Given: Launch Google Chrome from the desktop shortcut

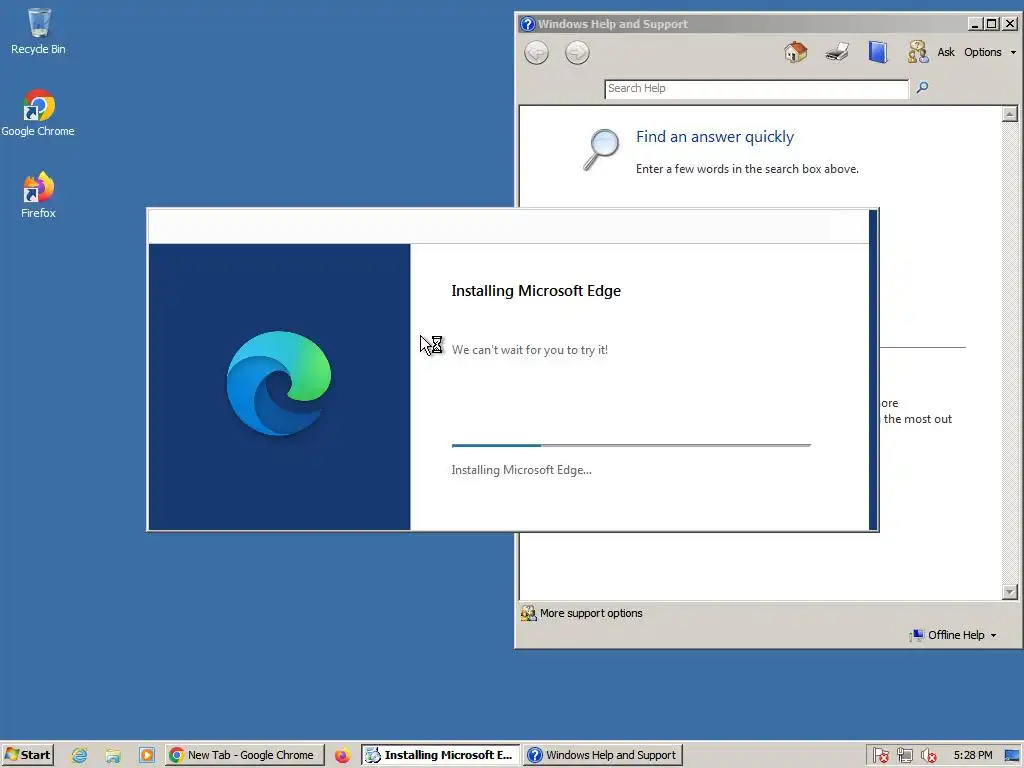Looking at the screenshot, I should tap(38, 113).
